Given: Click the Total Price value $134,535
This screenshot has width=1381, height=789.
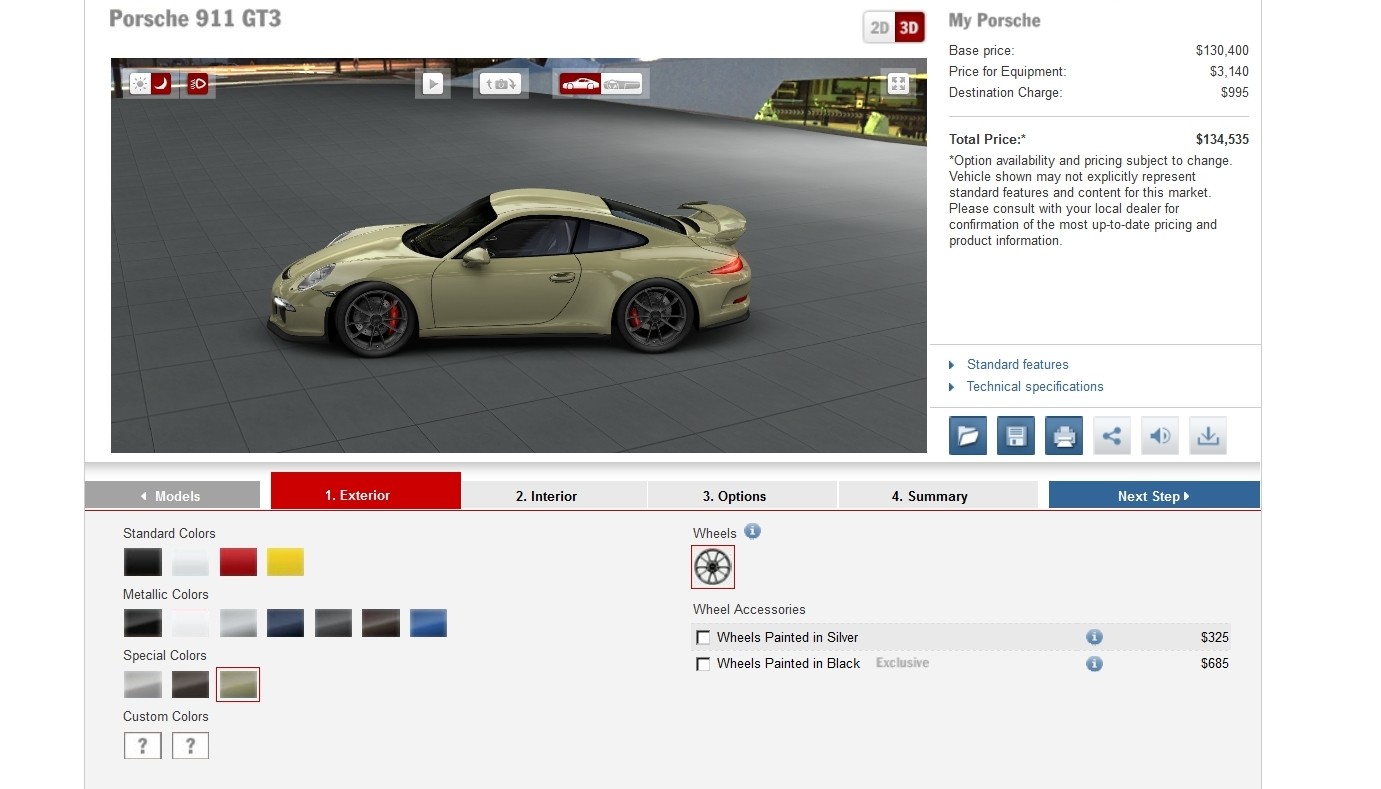Looking at the screenshot, I should point(1222,140).
